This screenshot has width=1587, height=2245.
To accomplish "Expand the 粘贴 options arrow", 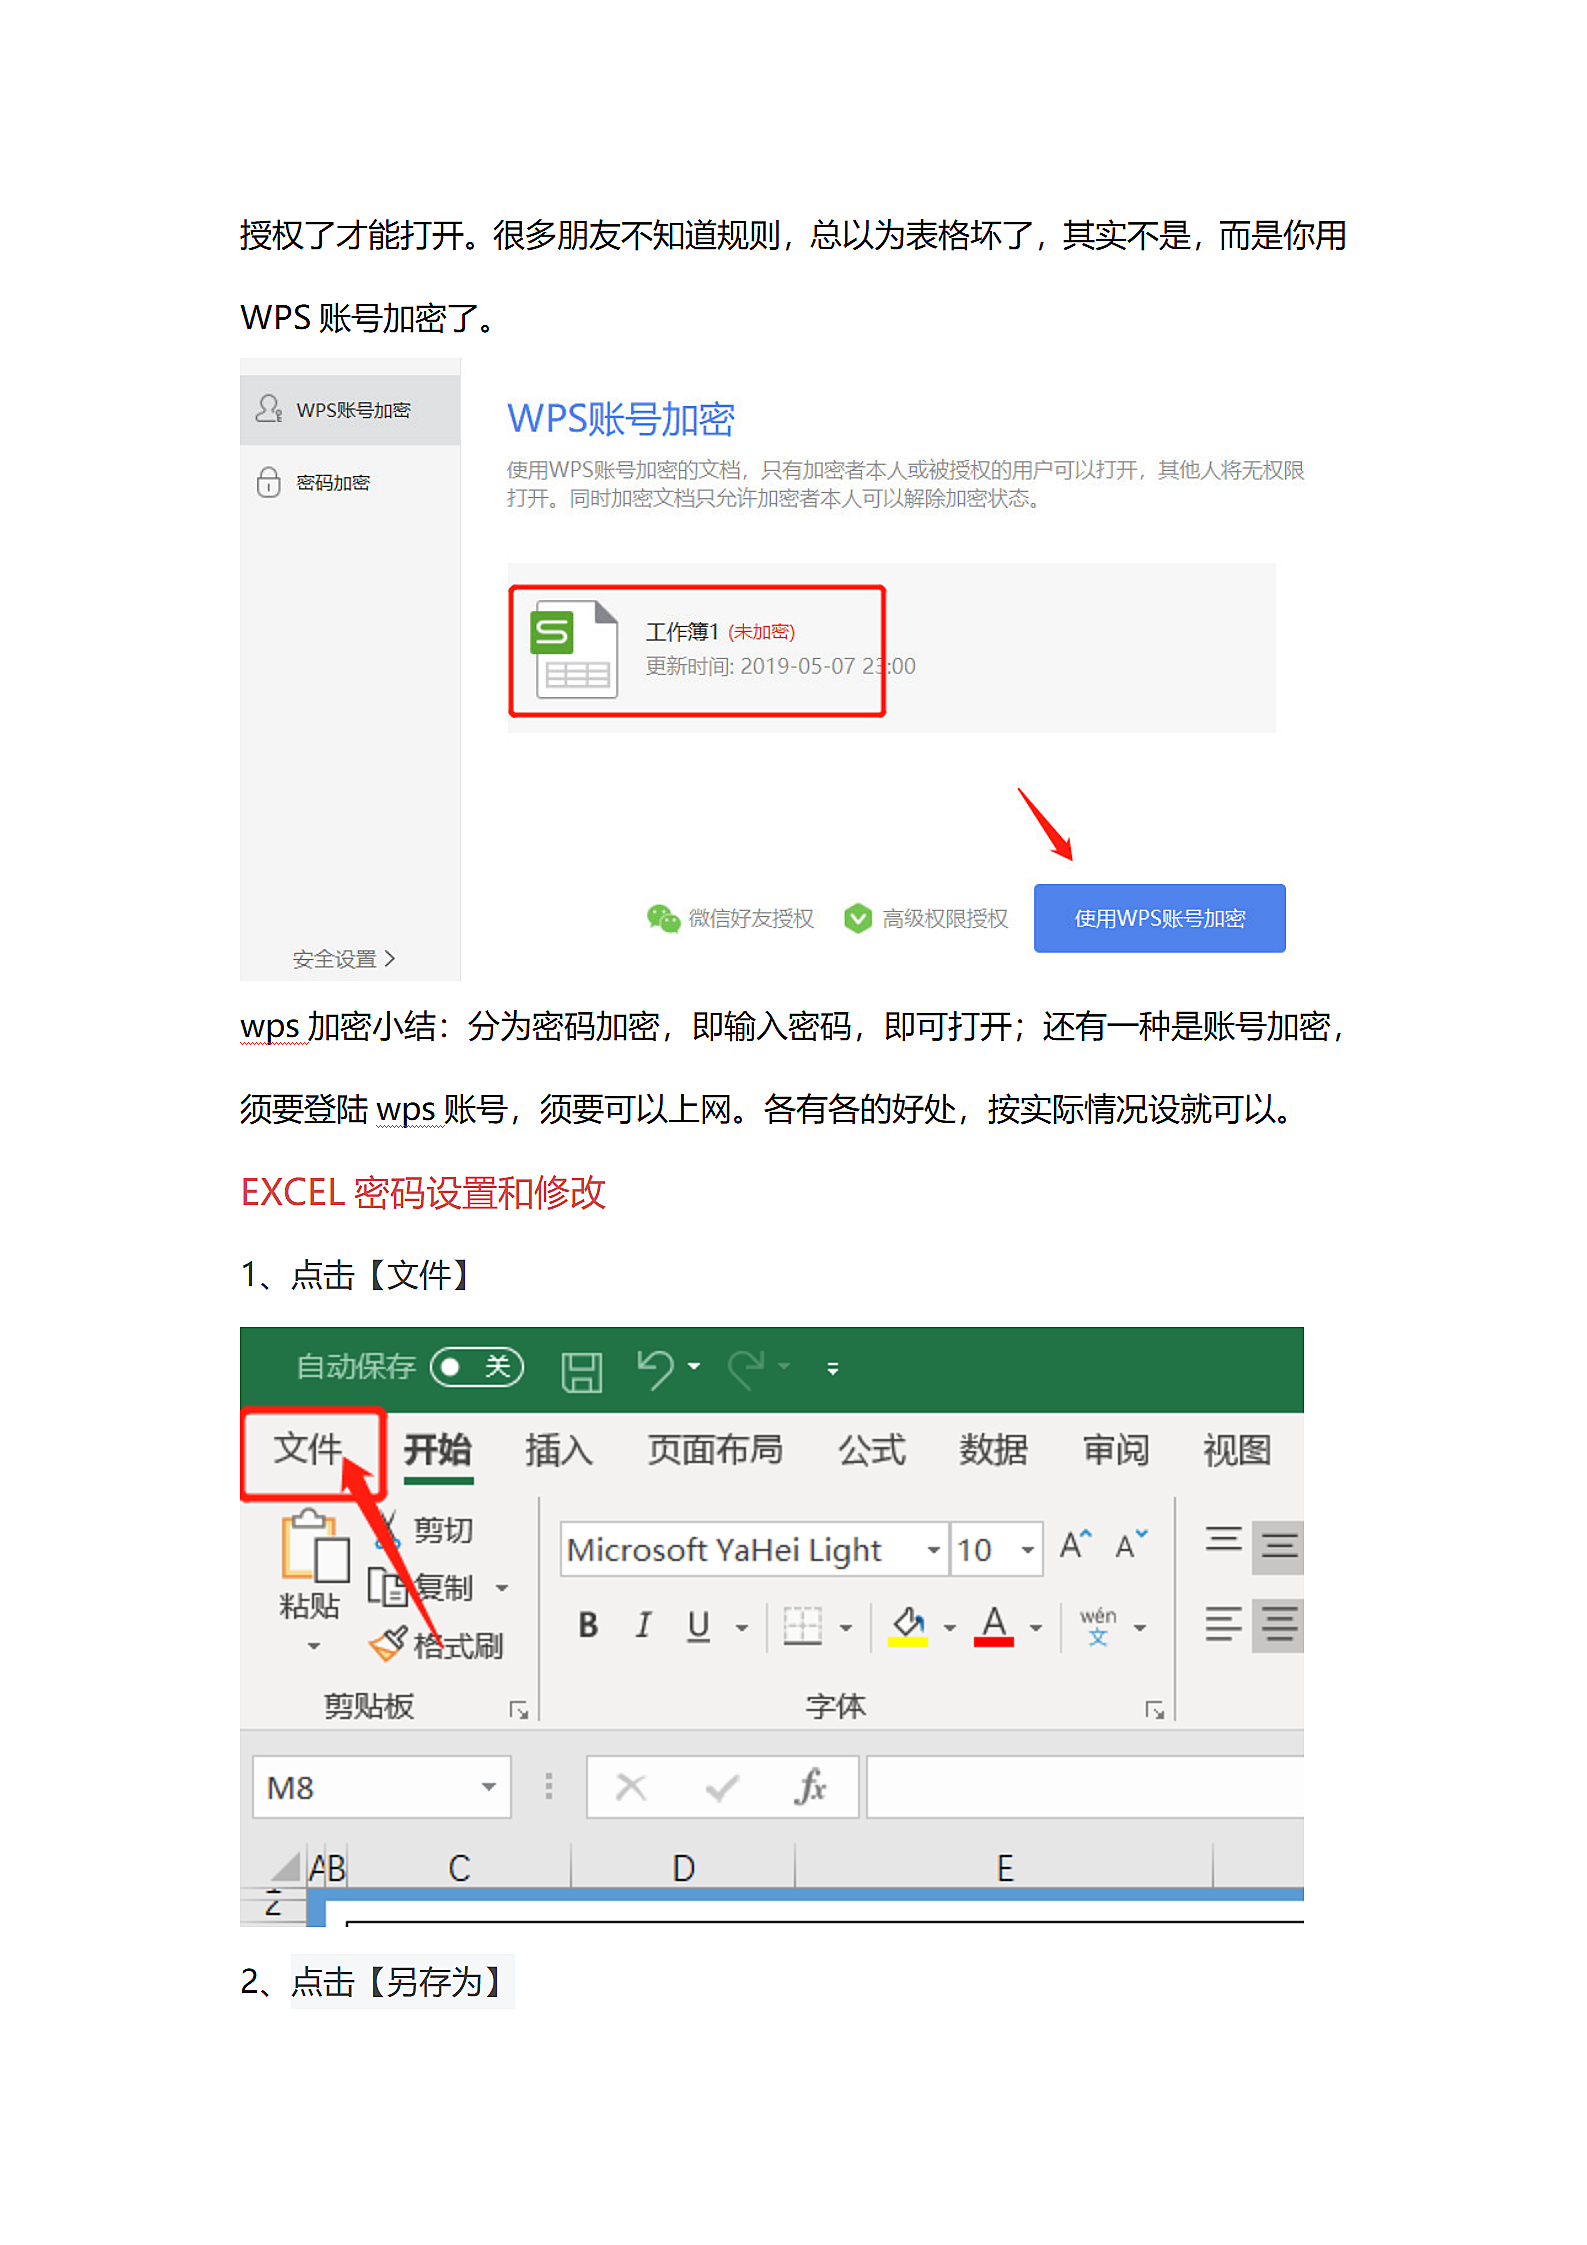I will pyautogui.click(x=314, y=1645).
